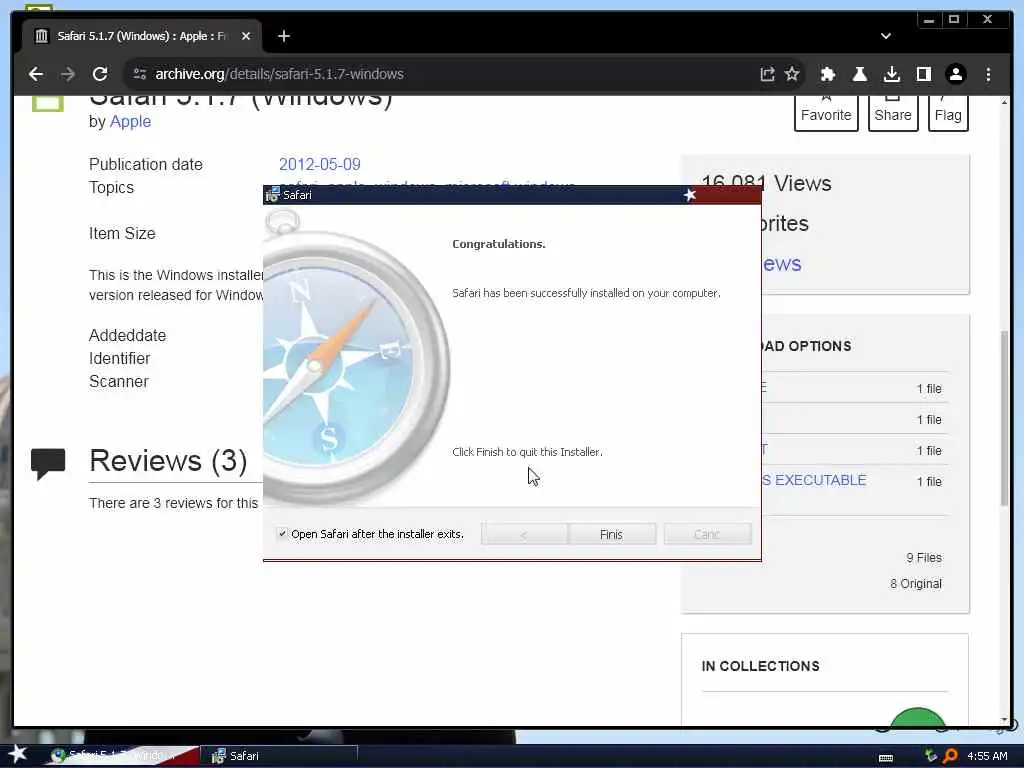Click the Item Size label
The height and width of the screenshot is (768, 1024).
(x=122, y=234)
